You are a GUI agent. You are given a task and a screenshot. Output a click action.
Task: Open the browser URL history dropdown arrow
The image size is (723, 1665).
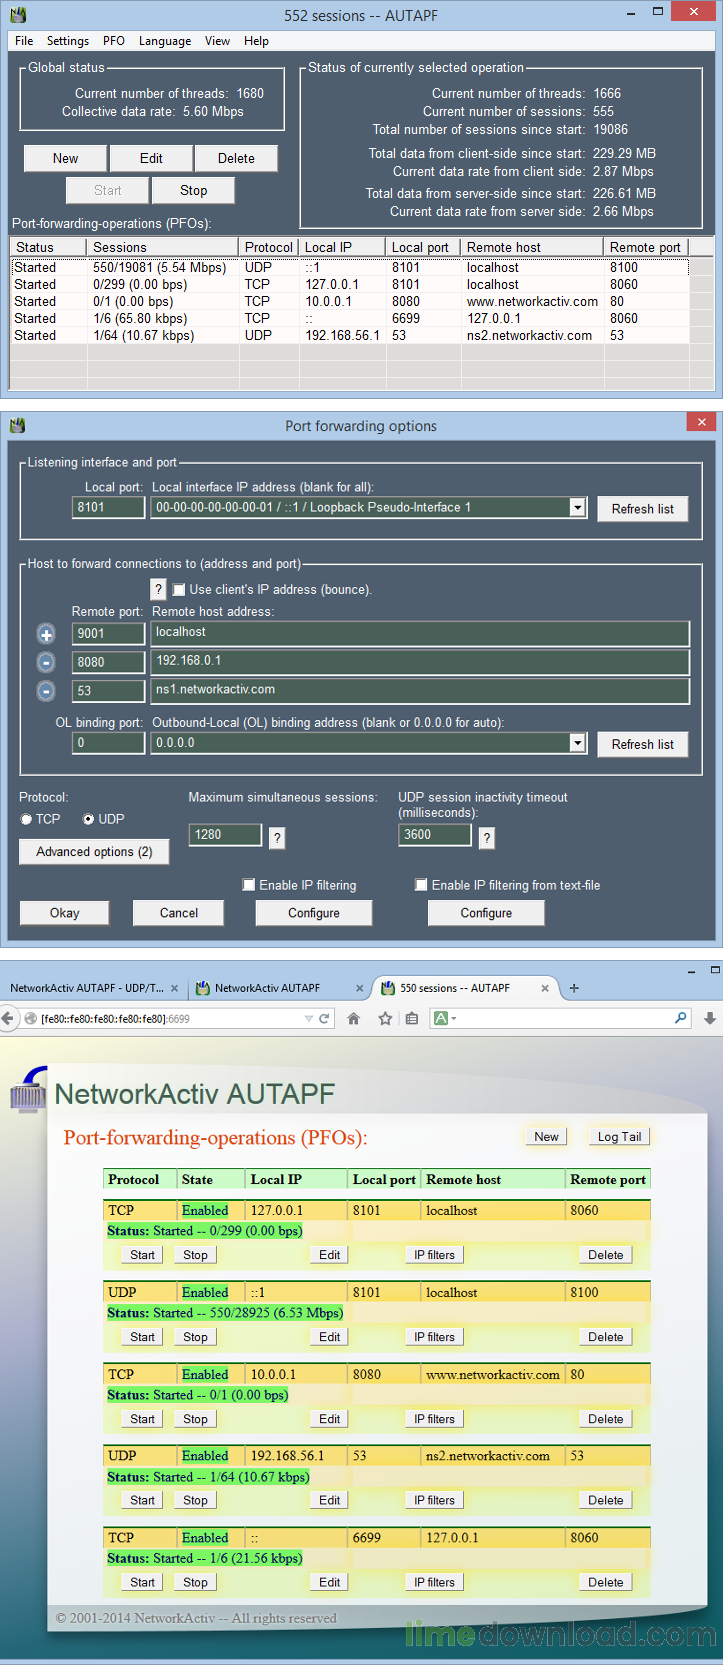tap(309, 1018)
